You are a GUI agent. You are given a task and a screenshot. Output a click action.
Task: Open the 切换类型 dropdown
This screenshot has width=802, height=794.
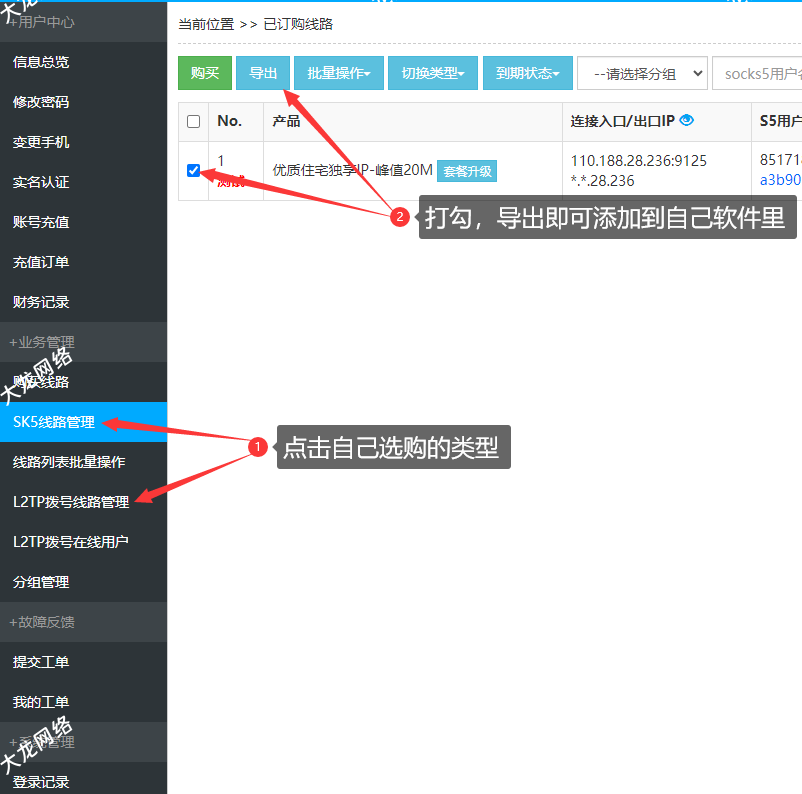(x=433, y=73)
